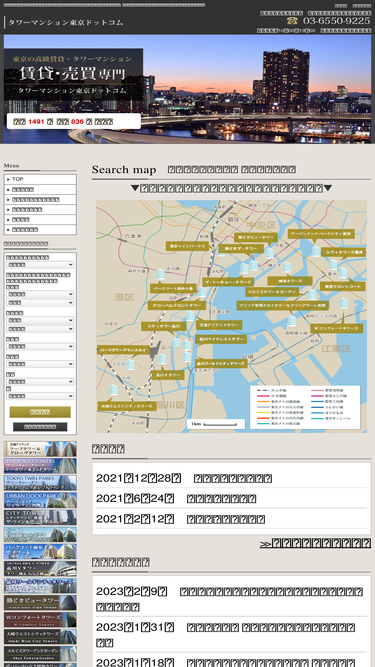The width and height of the screenshot is (375, 667).
Task: Open the news entry dated 2021年6月24日
Action: pyautogui.click(x=231, y=498)
